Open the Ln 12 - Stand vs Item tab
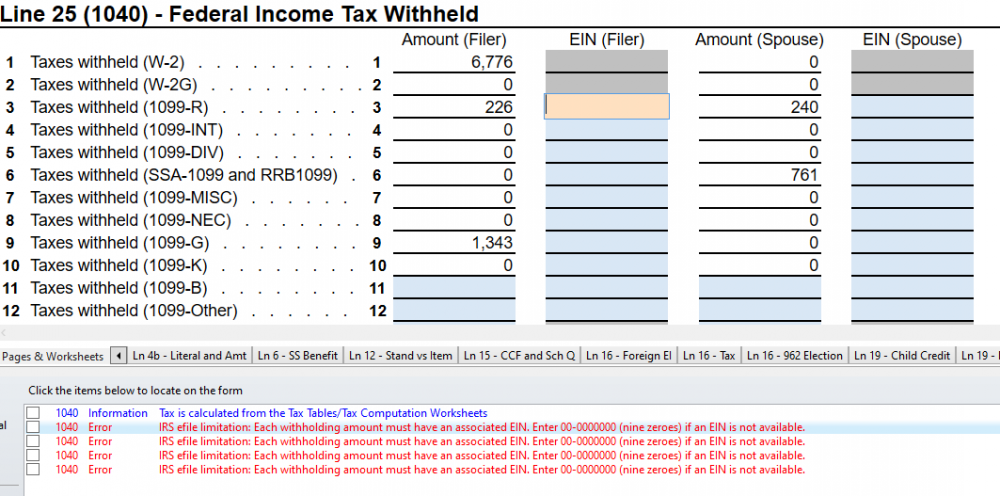Viewport: 1000px width, 496px height. coord(401,356)
